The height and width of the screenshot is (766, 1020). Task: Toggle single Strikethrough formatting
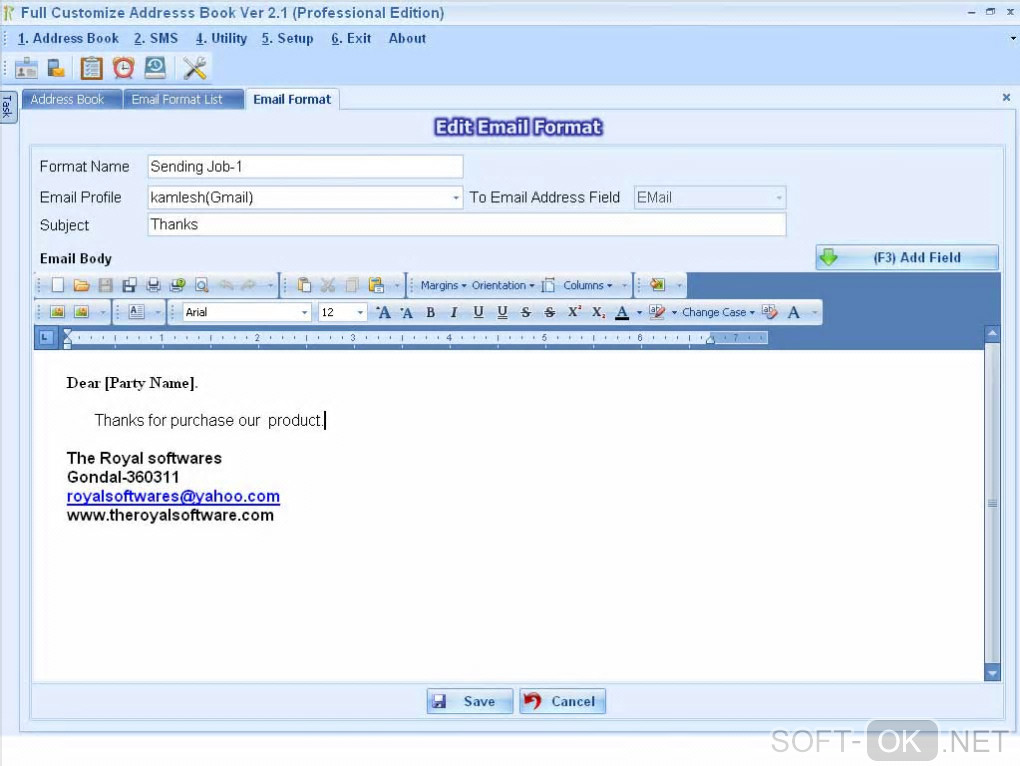point(526,312)
